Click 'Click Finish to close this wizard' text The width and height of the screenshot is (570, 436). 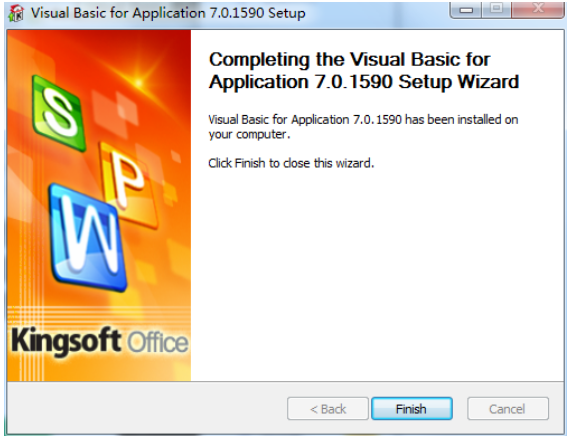pyautogui.click(x=291, y=163)
